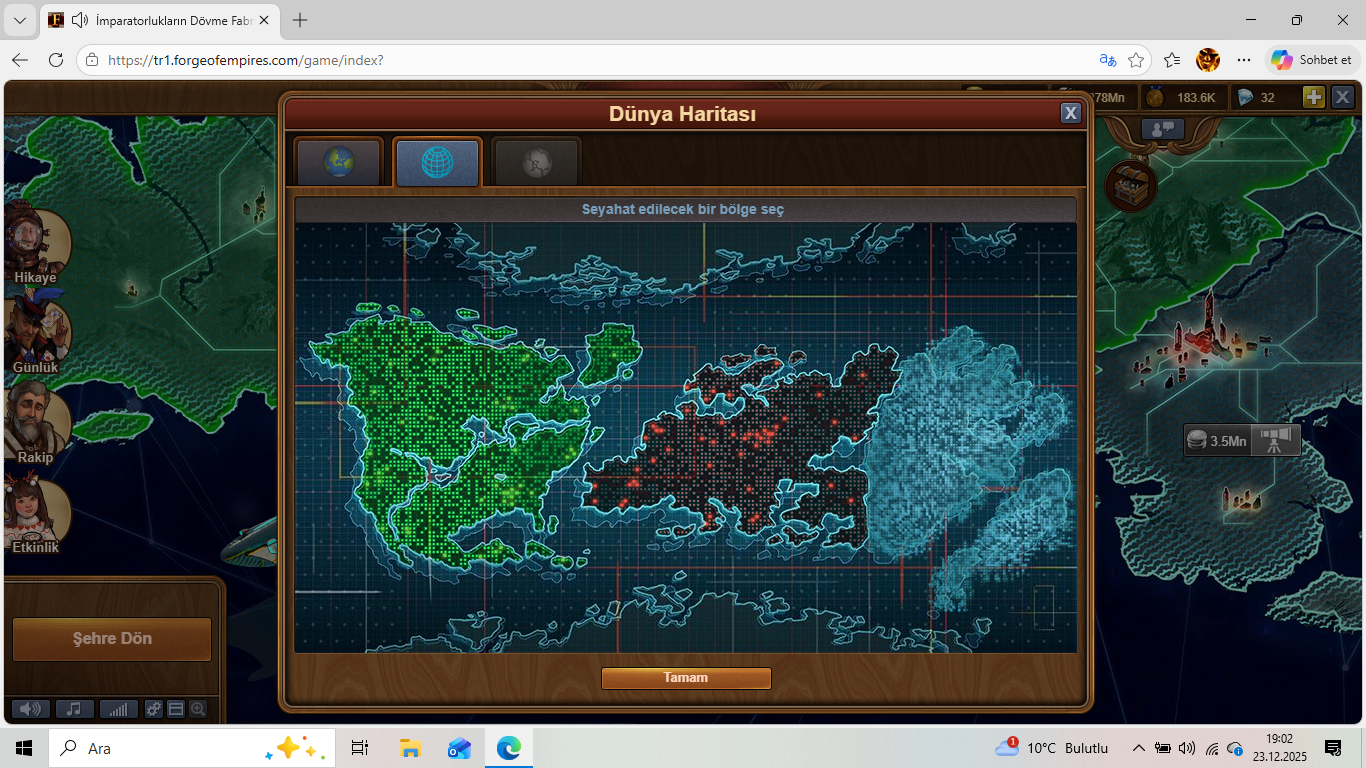Open Task View on taskbar

360,748
